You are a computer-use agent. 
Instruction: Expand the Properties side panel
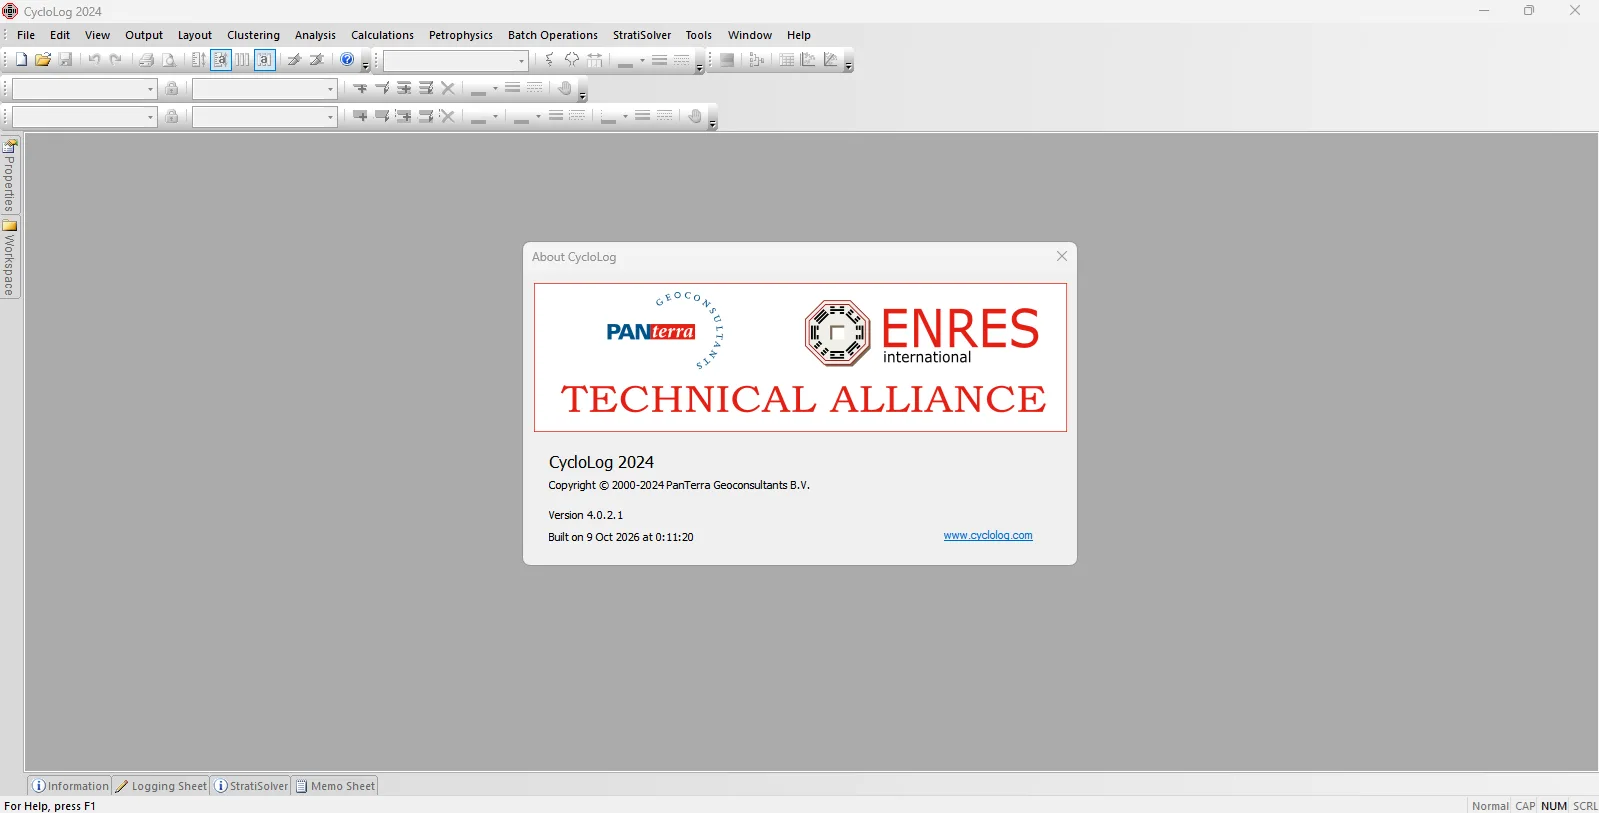[x=10, y=176]
